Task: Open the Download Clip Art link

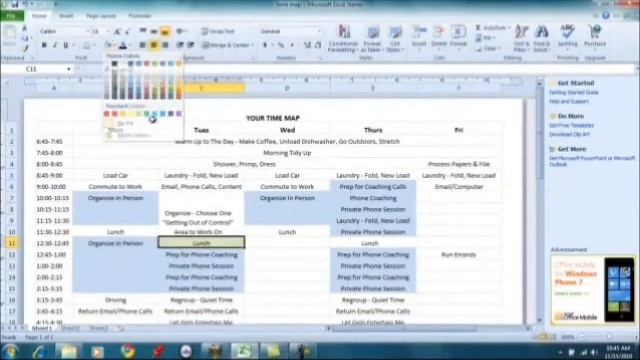Action: 569,134
